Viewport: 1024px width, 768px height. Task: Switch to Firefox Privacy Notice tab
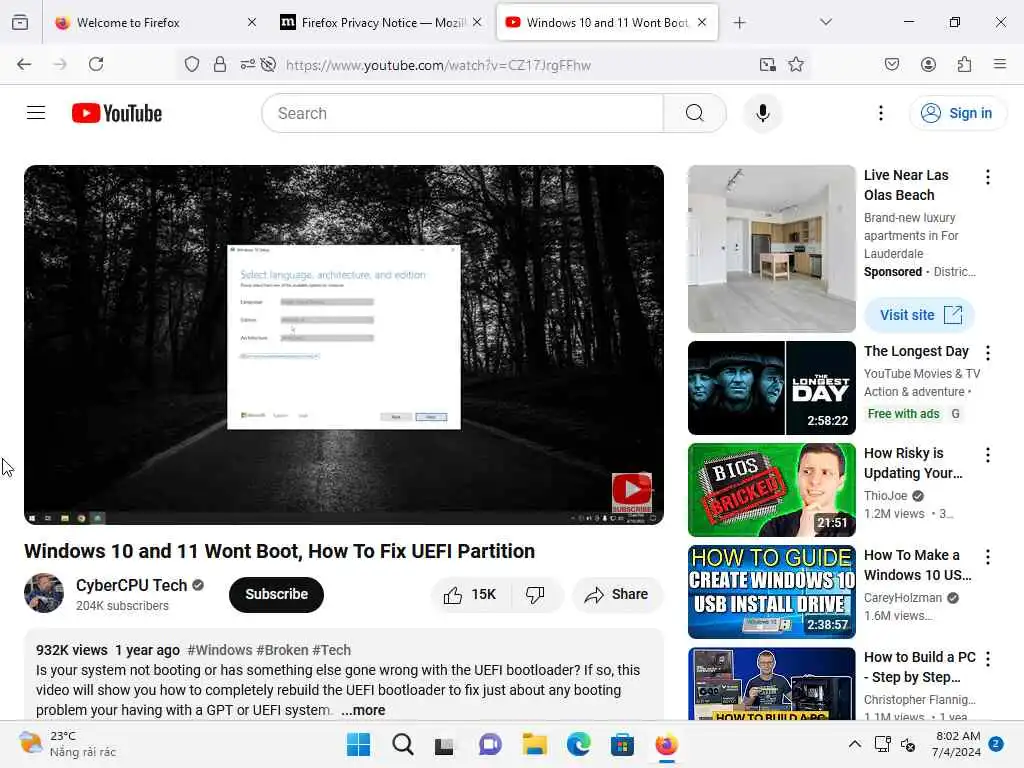pyautogui.click(x=381, y=22)
